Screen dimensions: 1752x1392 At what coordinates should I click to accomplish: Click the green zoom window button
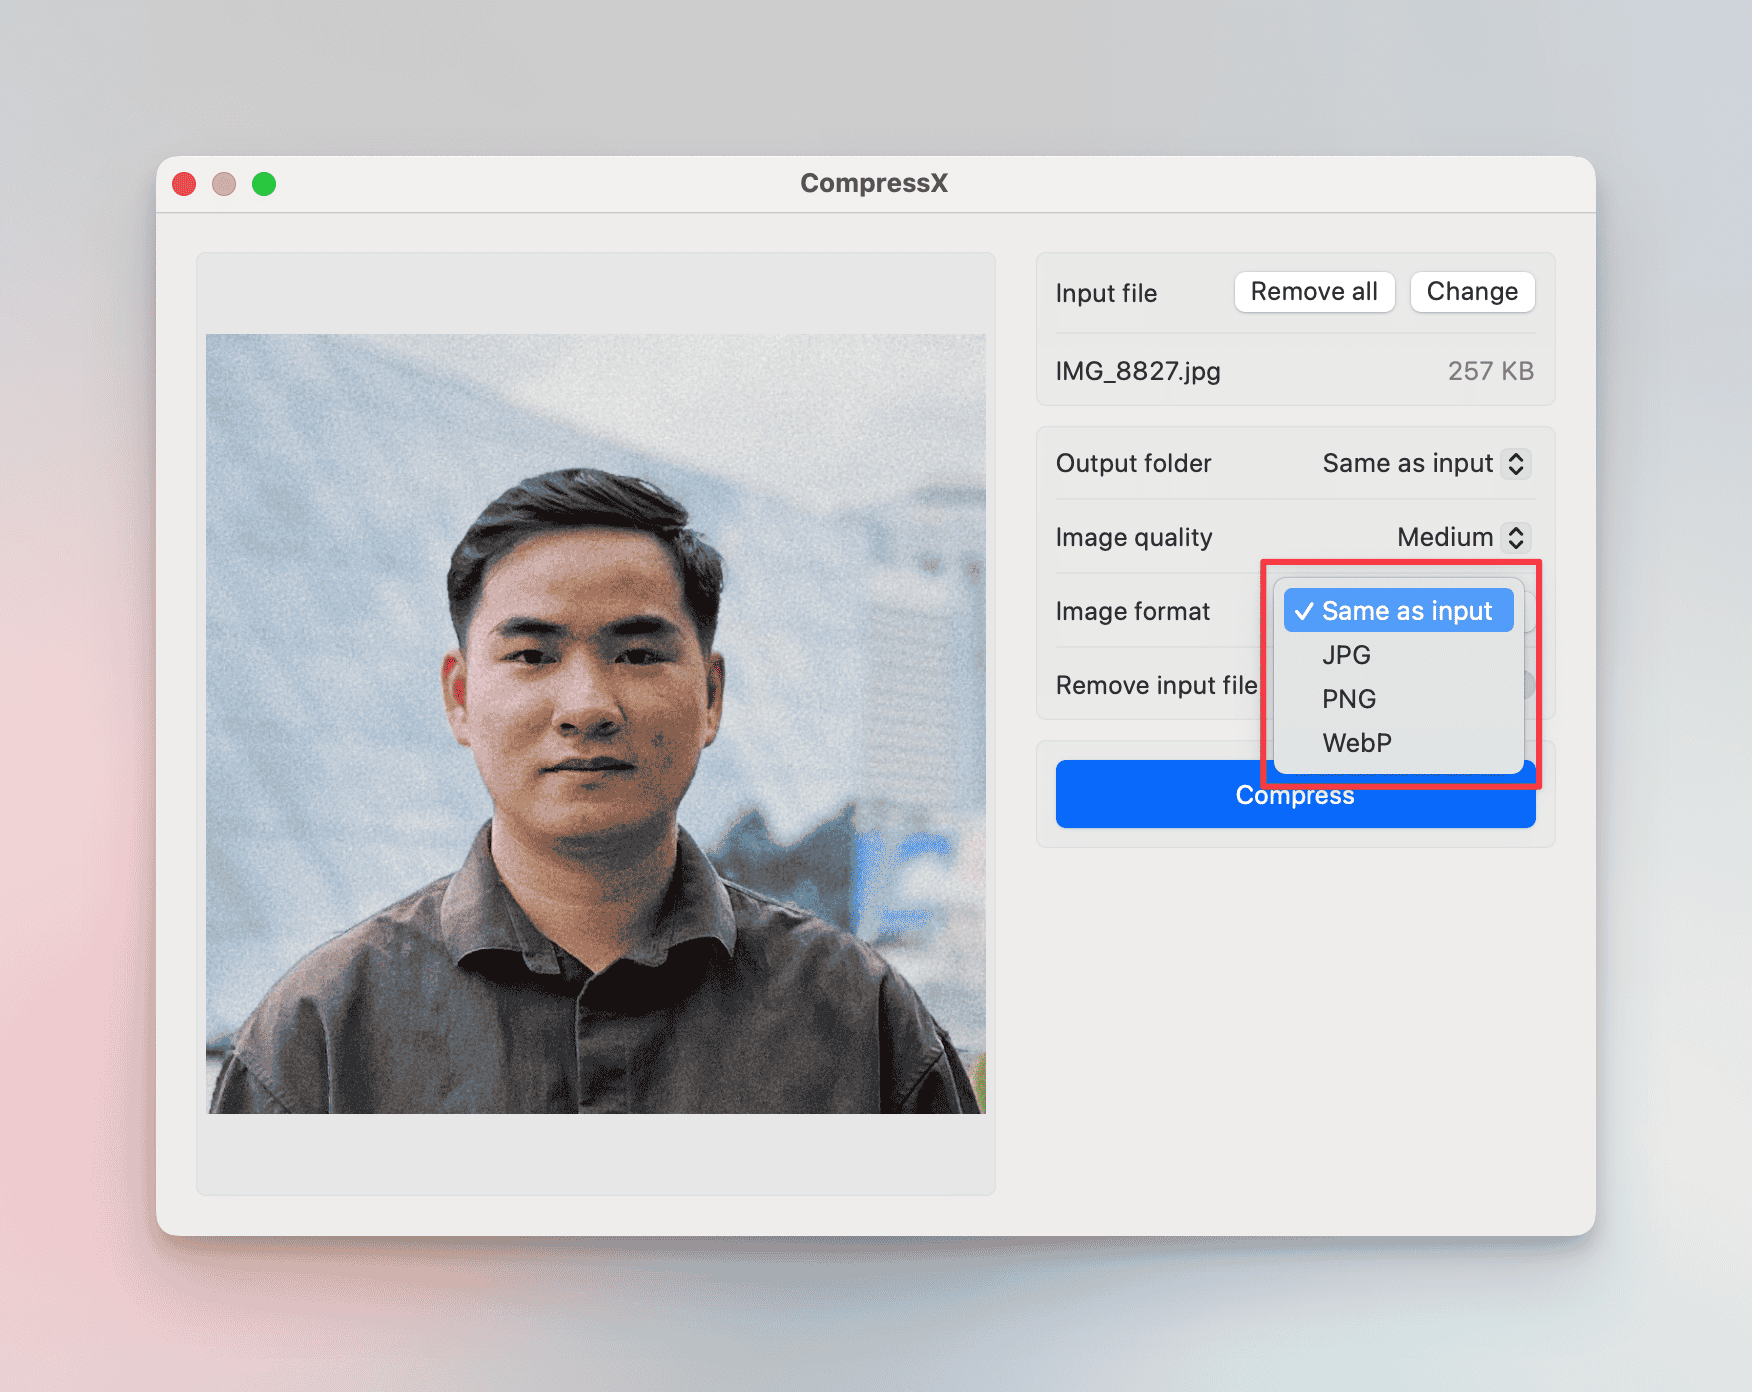tap(264, 184)
